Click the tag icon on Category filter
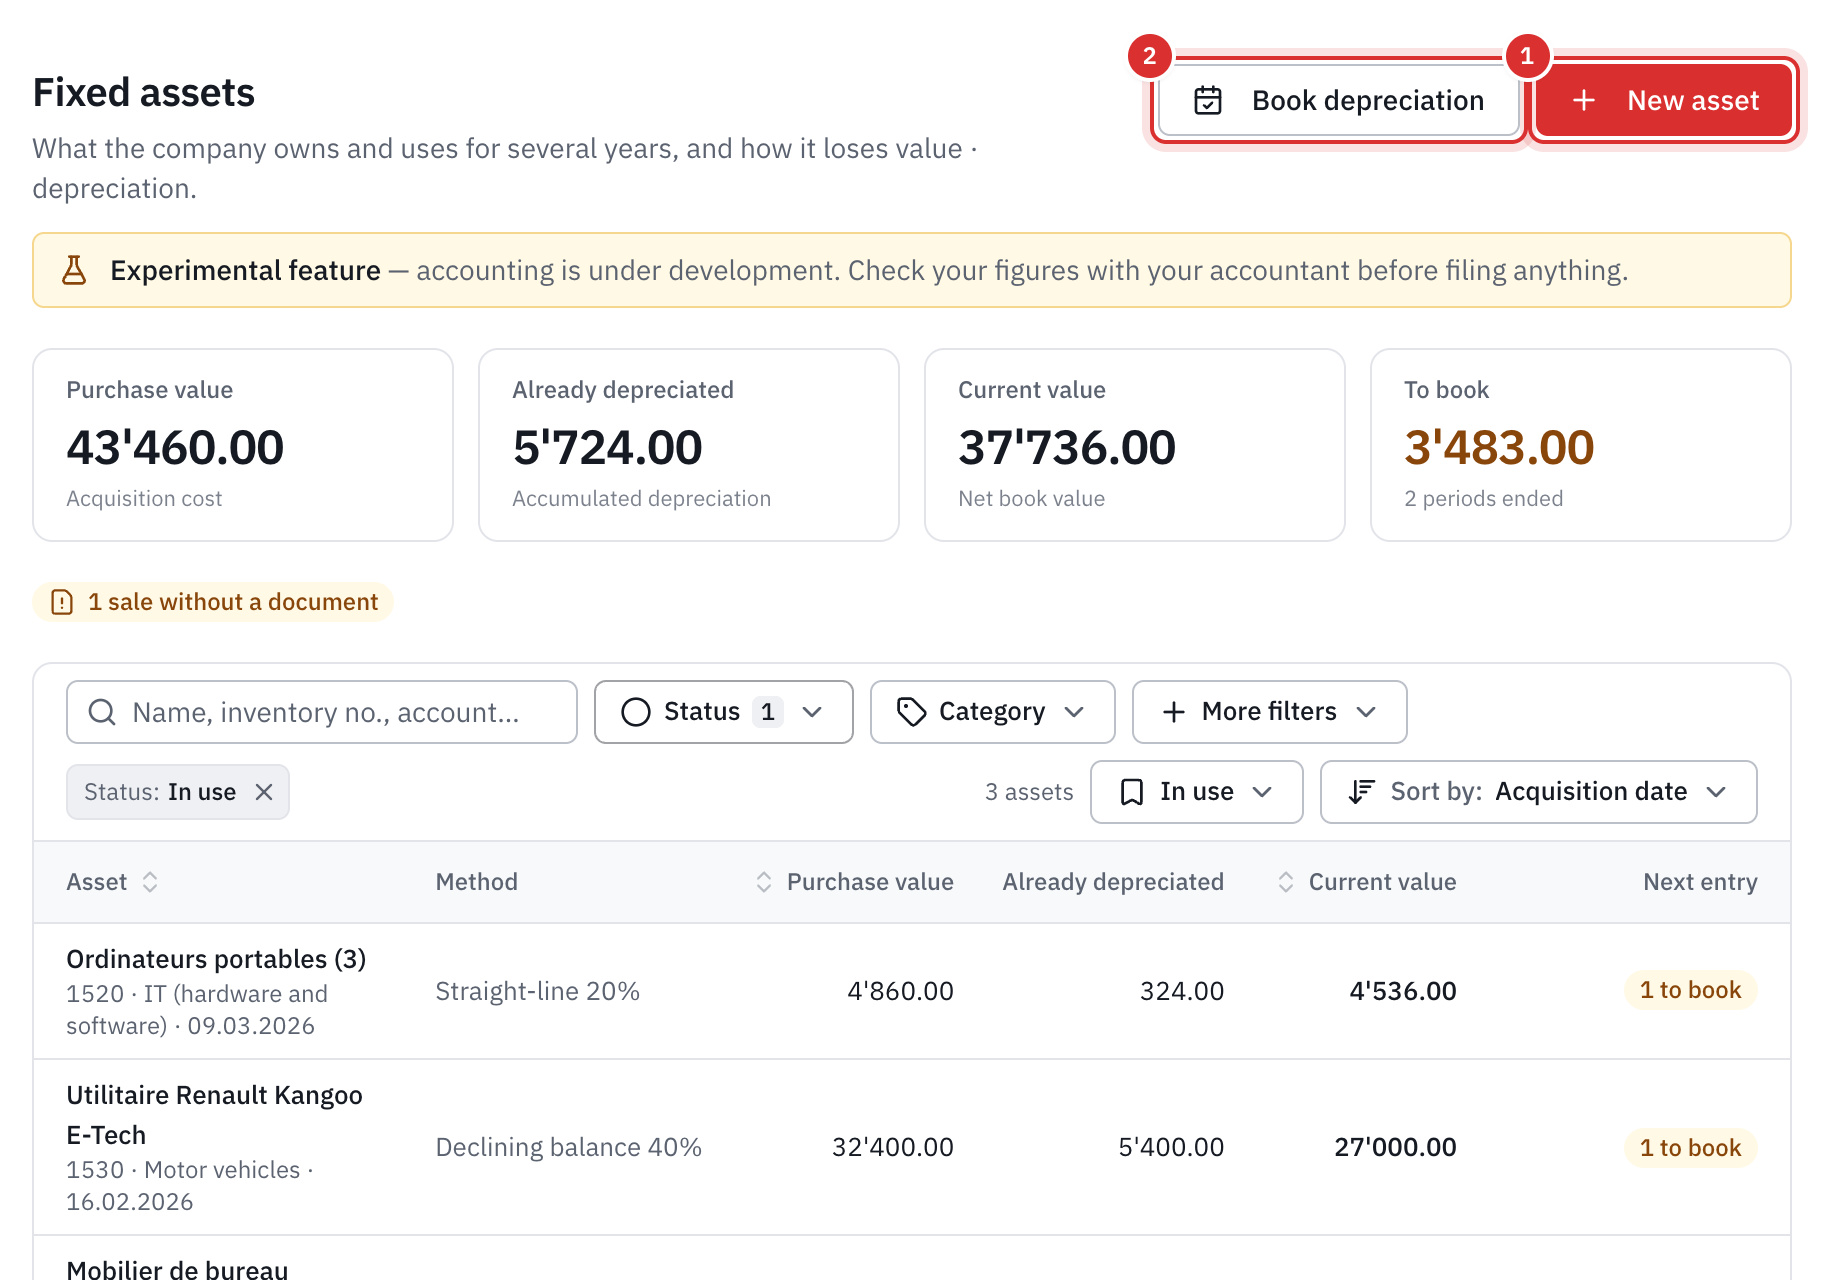The image size is (1824, 1280). (x=911, y=712)
